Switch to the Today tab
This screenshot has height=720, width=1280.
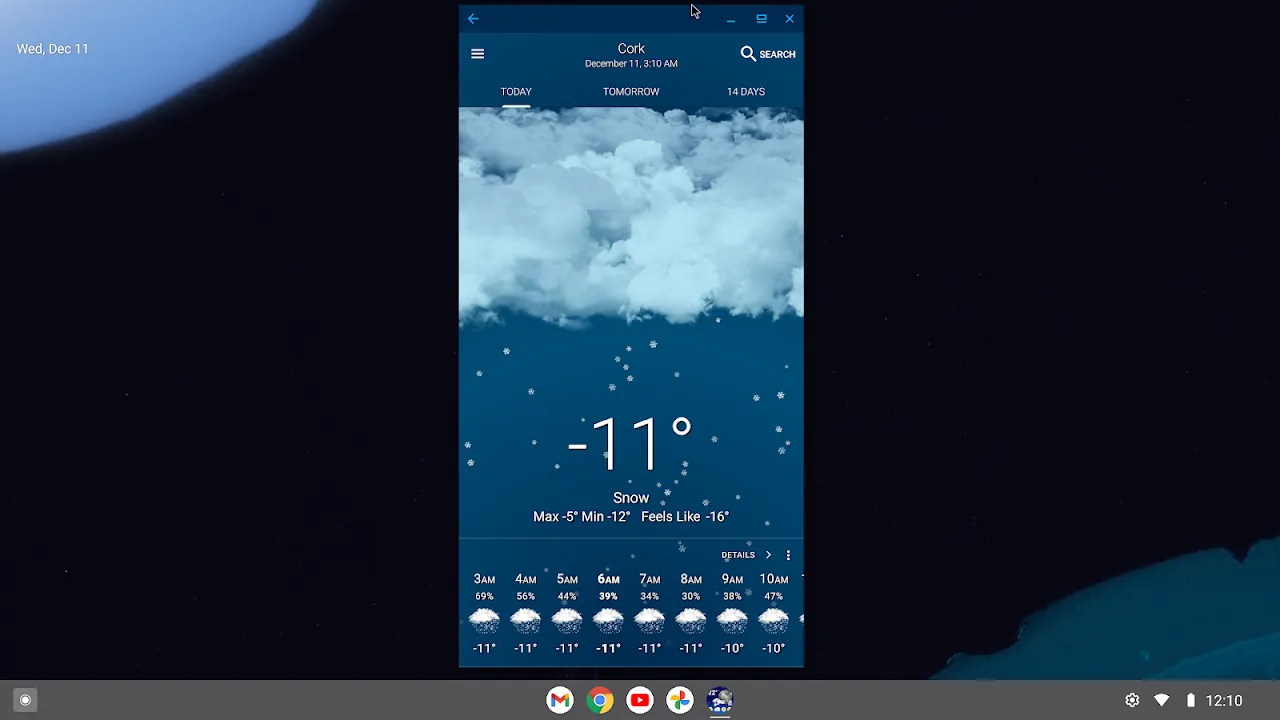click(516, 91)
